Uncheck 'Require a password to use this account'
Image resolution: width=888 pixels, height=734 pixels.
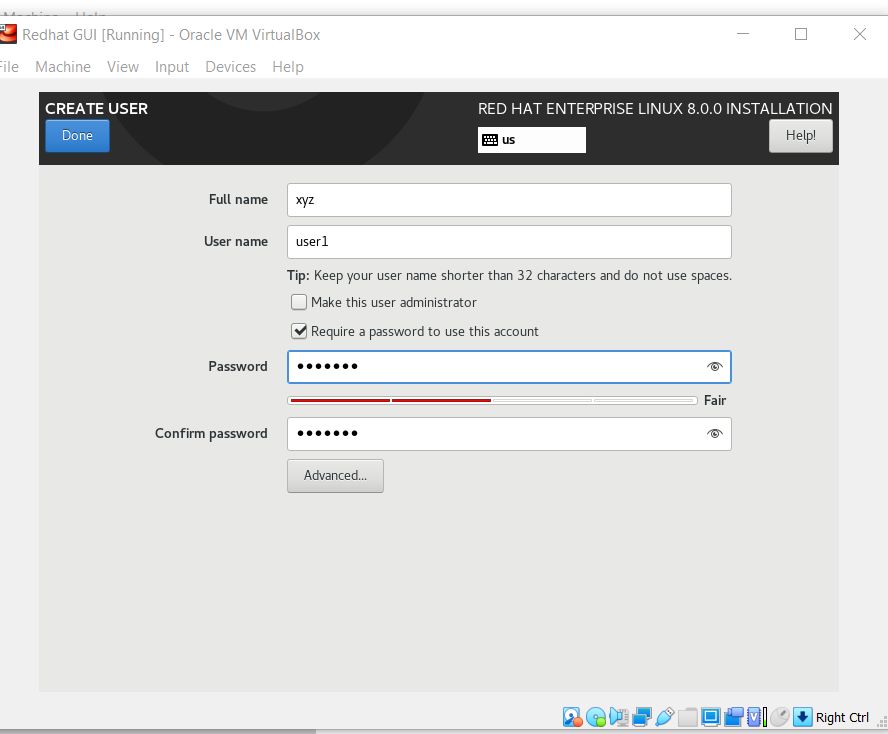(x=299, y=331)
